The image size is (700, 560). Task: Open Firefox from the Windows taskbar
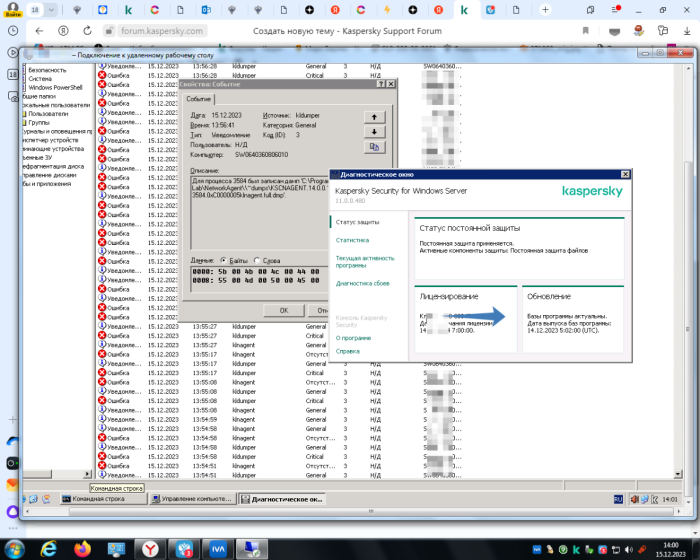click(82, 549)
